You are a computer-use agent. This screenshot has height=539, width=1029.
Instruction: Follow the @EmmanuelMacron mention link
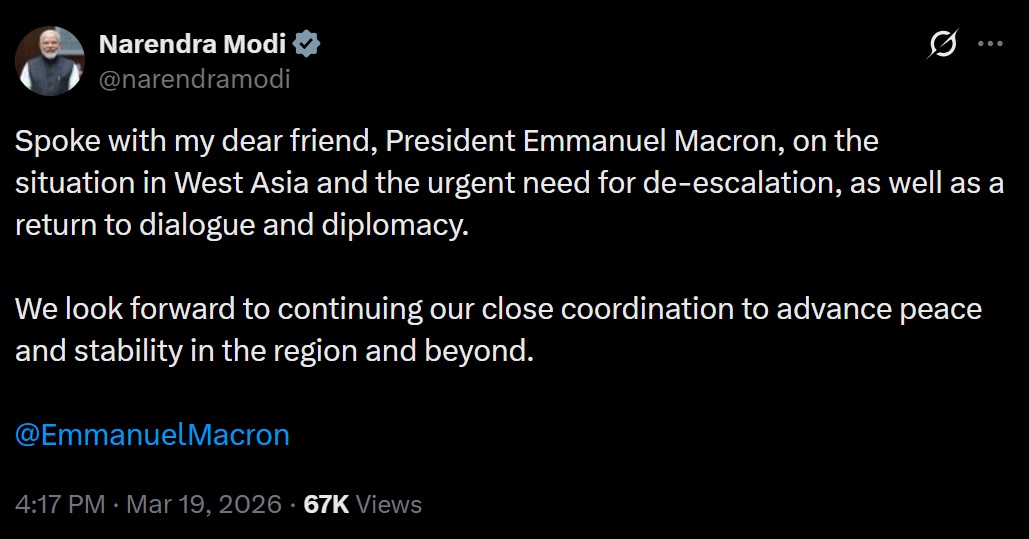(x=152, y=435)
